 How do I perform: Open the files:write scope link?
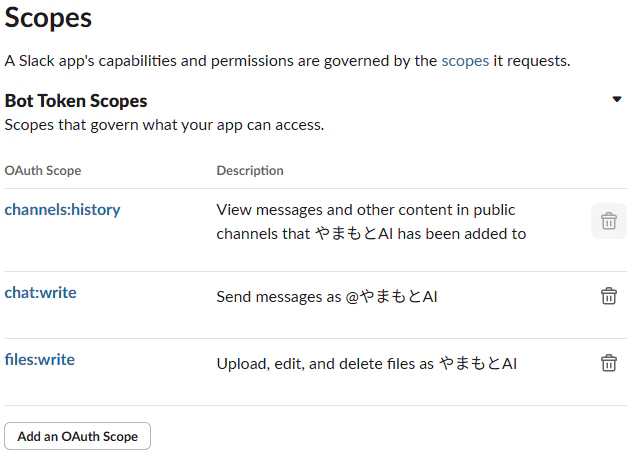click(x=39, y=360)
